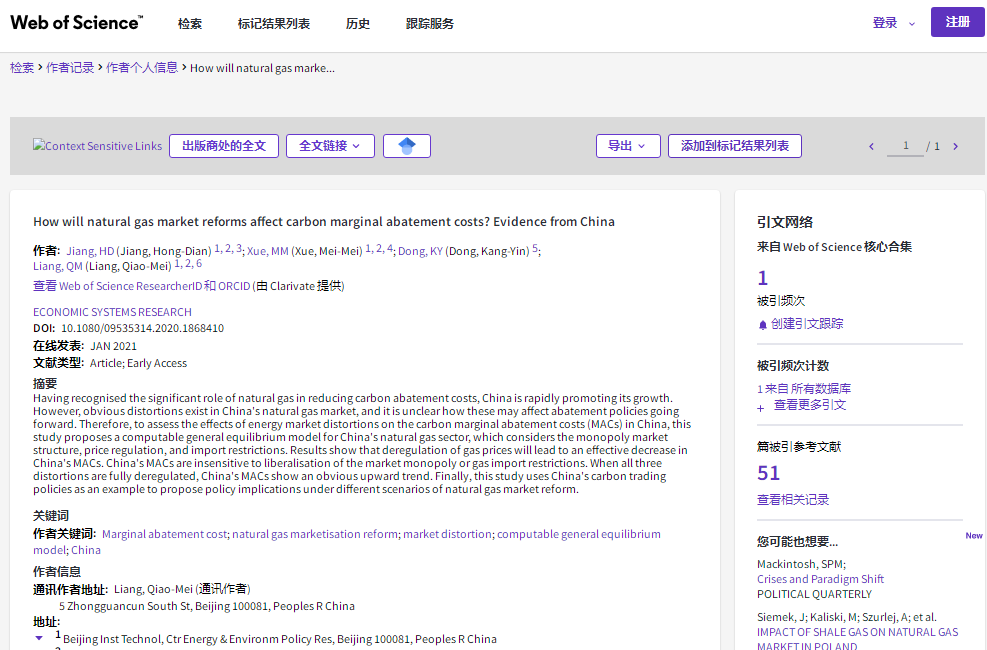The image size is (987, 650).
Task: Switch to the 历史 section
Action: tap(357, 22)
